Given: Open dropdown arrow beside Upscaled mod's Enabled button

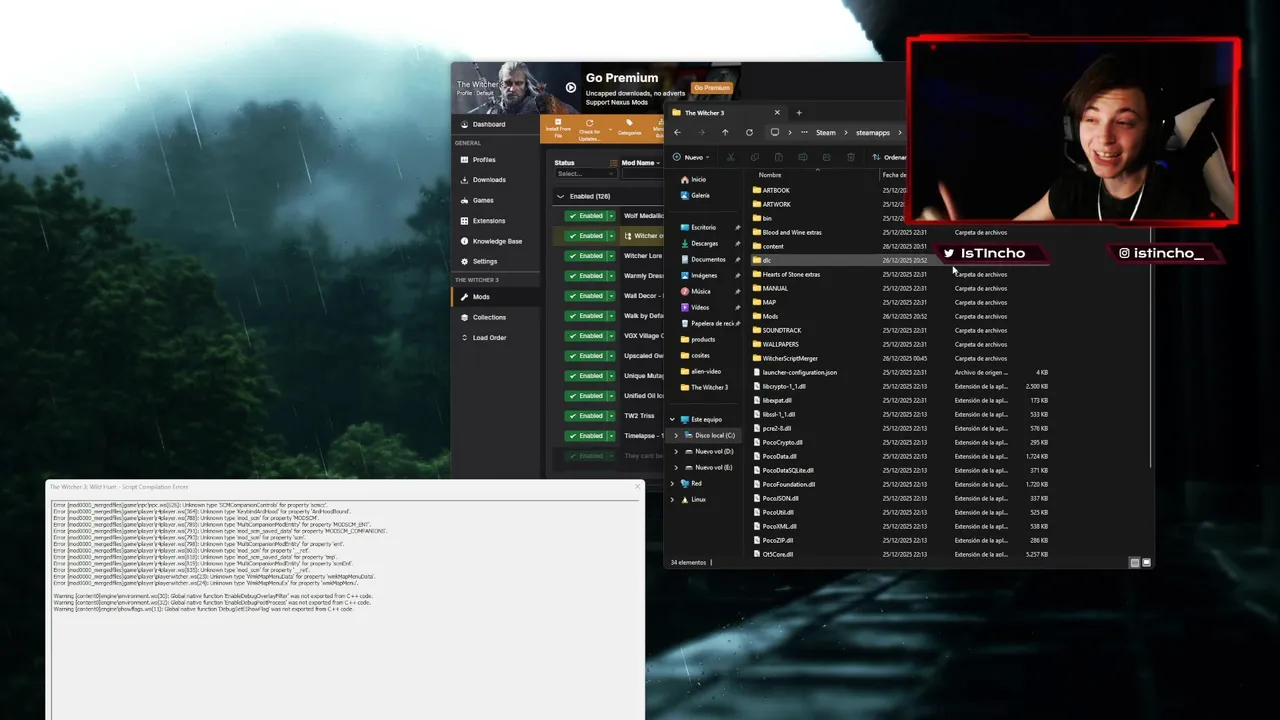Looking at the screenshot, I should tap(611, 356).
